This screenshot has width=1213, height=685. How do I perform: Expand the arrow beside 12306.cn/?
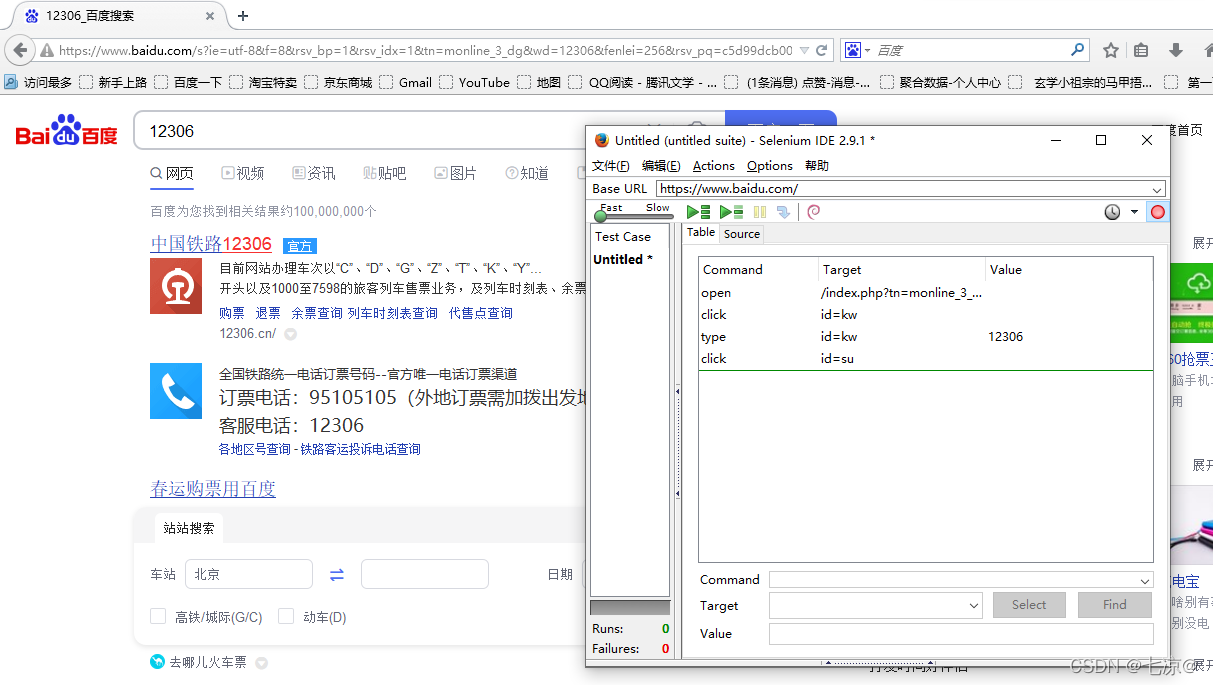tap(291, 334)
